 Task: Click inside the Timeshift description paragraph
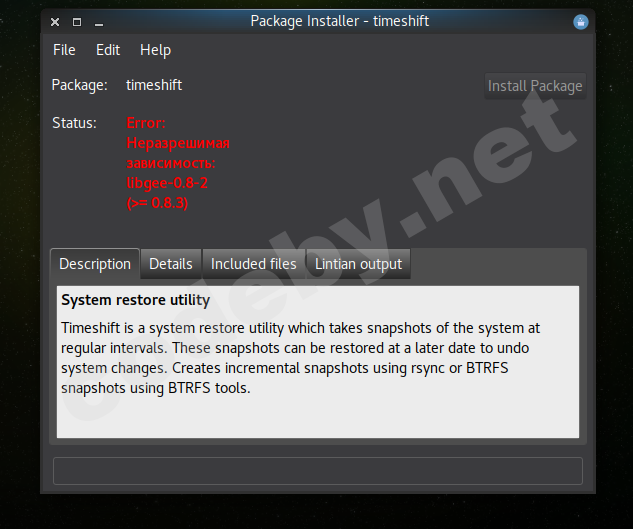tap(300, 357)
